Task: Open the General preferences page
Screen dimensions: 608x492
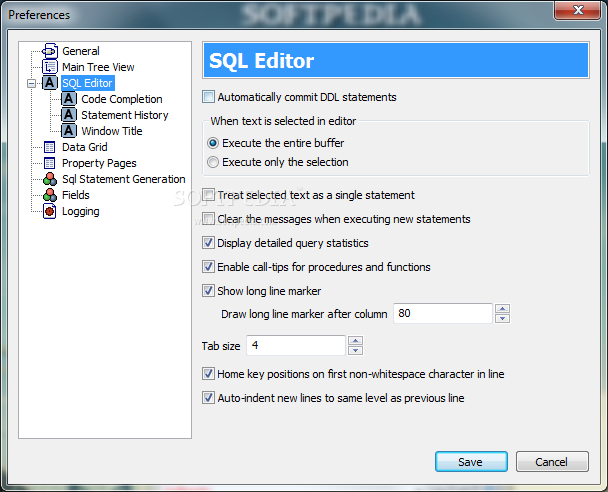Action: (x=81, y=51)
